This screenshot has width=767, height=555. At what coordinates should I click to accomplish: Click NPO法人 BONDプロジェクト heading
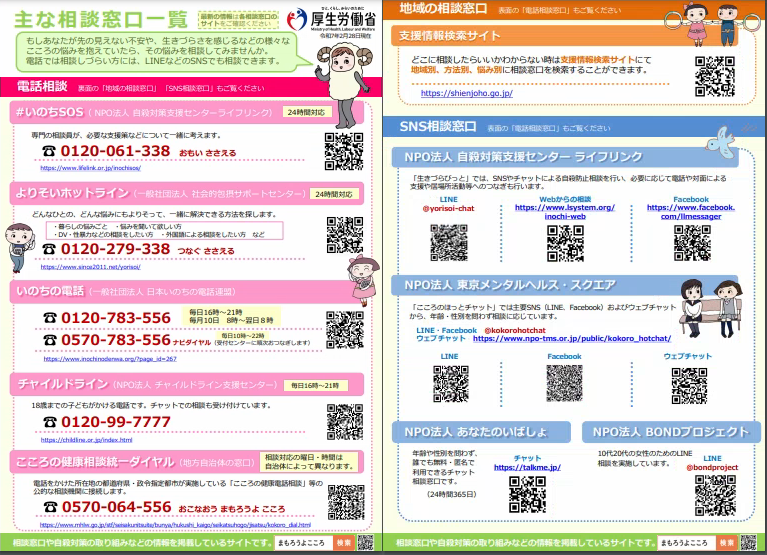(671, 432)
